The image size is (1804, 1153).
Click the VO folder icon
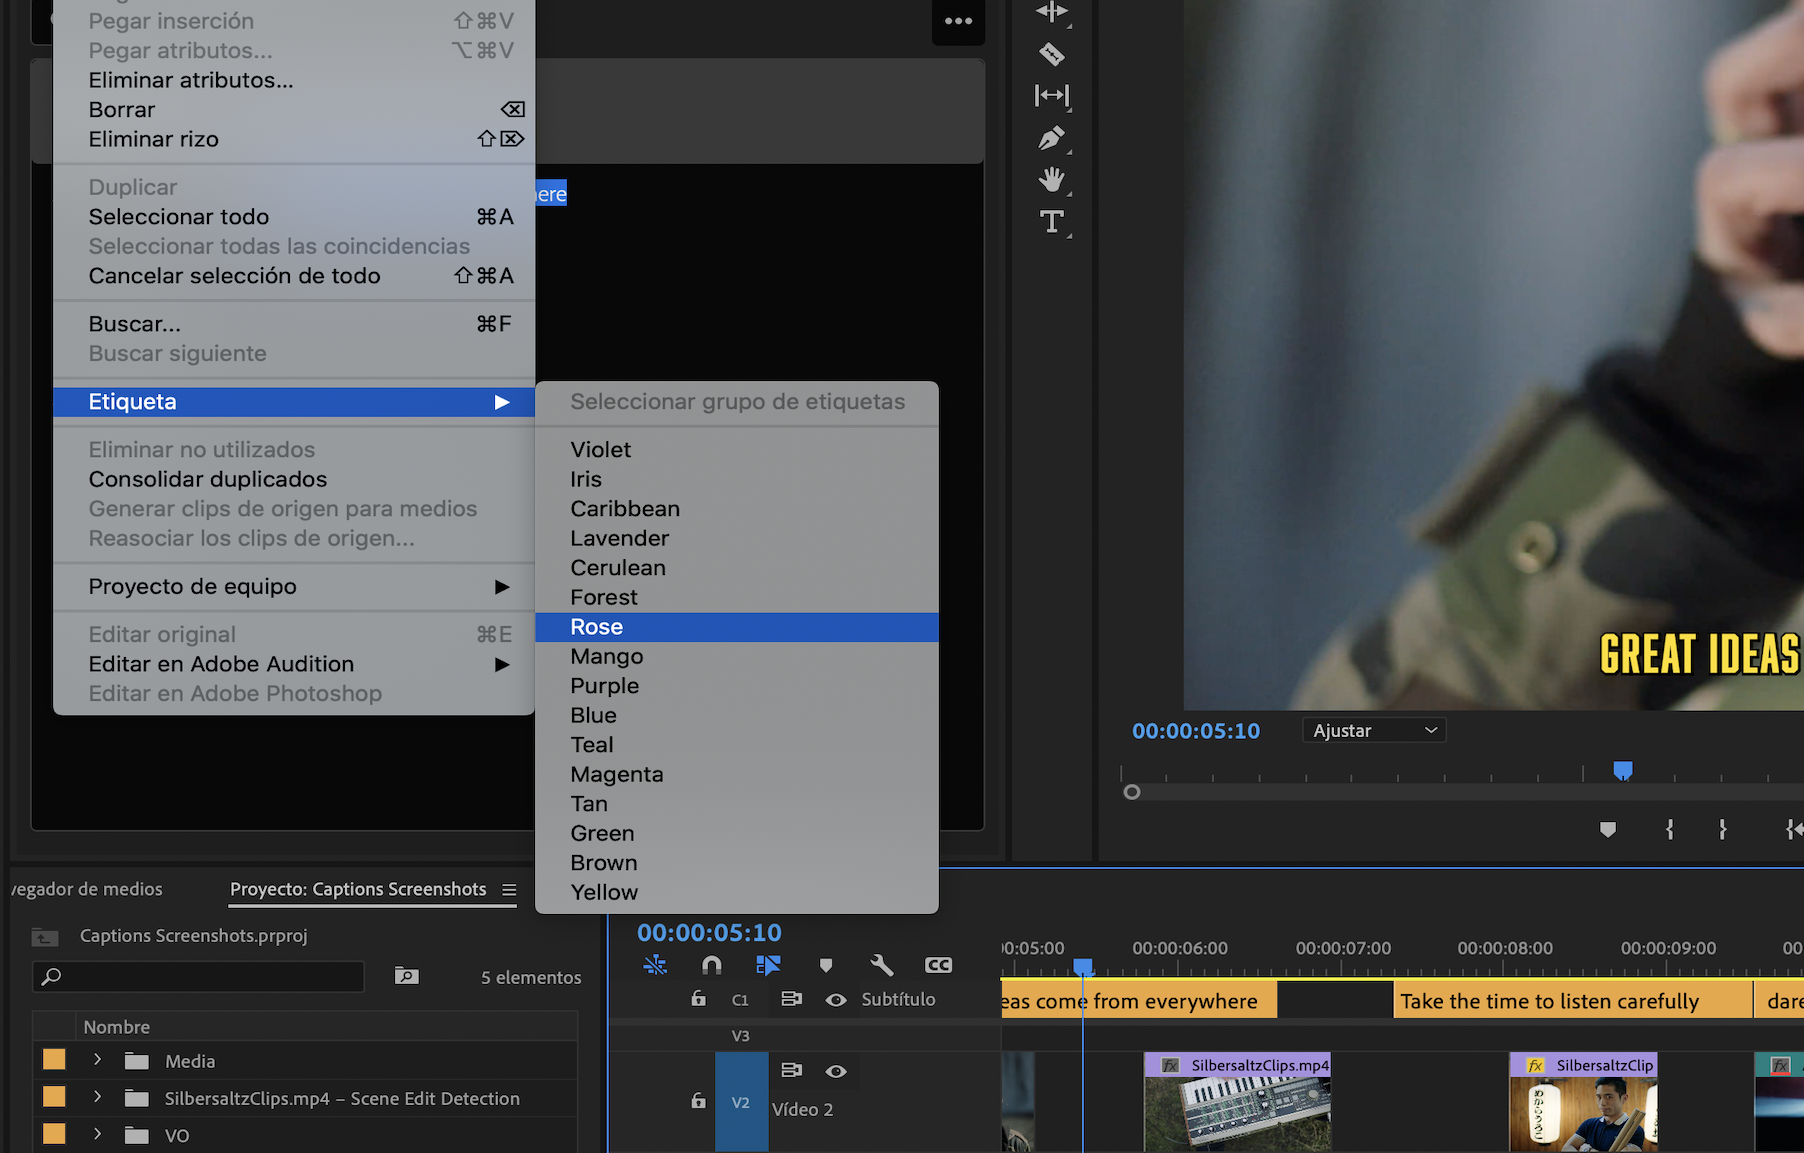click(x=137, y=1135)
